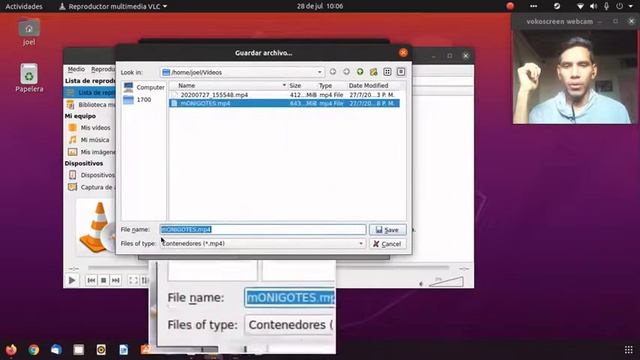Screen dimensions: 640x360
Task: Close the vokoscreen webcam window
Action: [631, 21]
